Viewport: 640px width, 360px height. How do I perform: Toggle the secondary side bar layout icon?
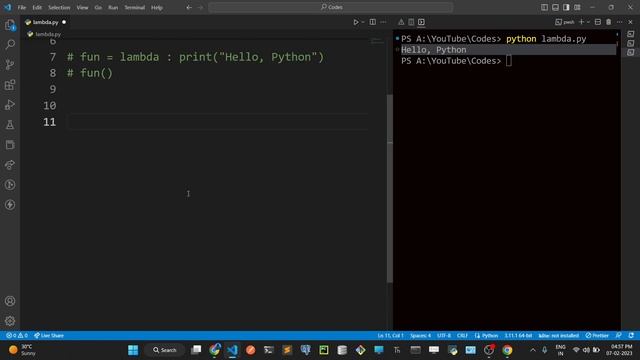click(566, 7)
